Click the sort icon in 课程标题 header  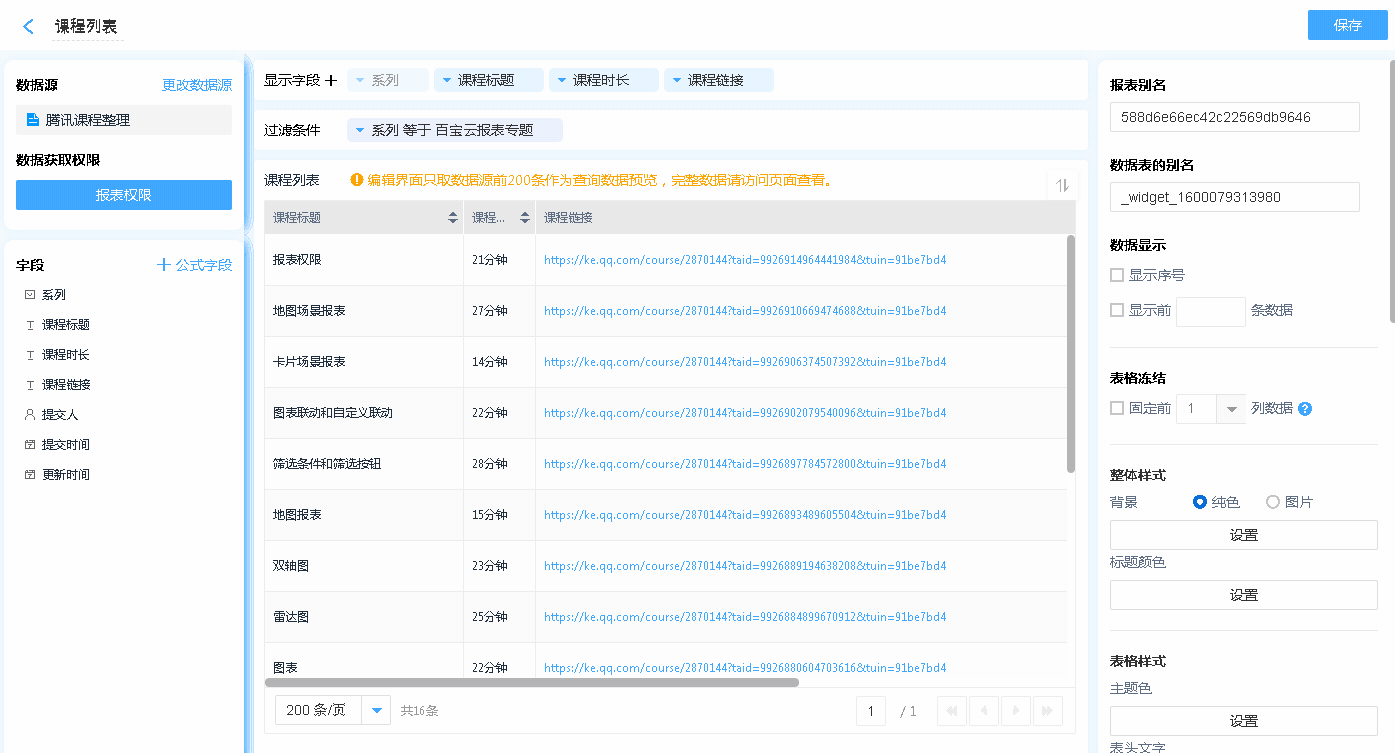[452, 217]
